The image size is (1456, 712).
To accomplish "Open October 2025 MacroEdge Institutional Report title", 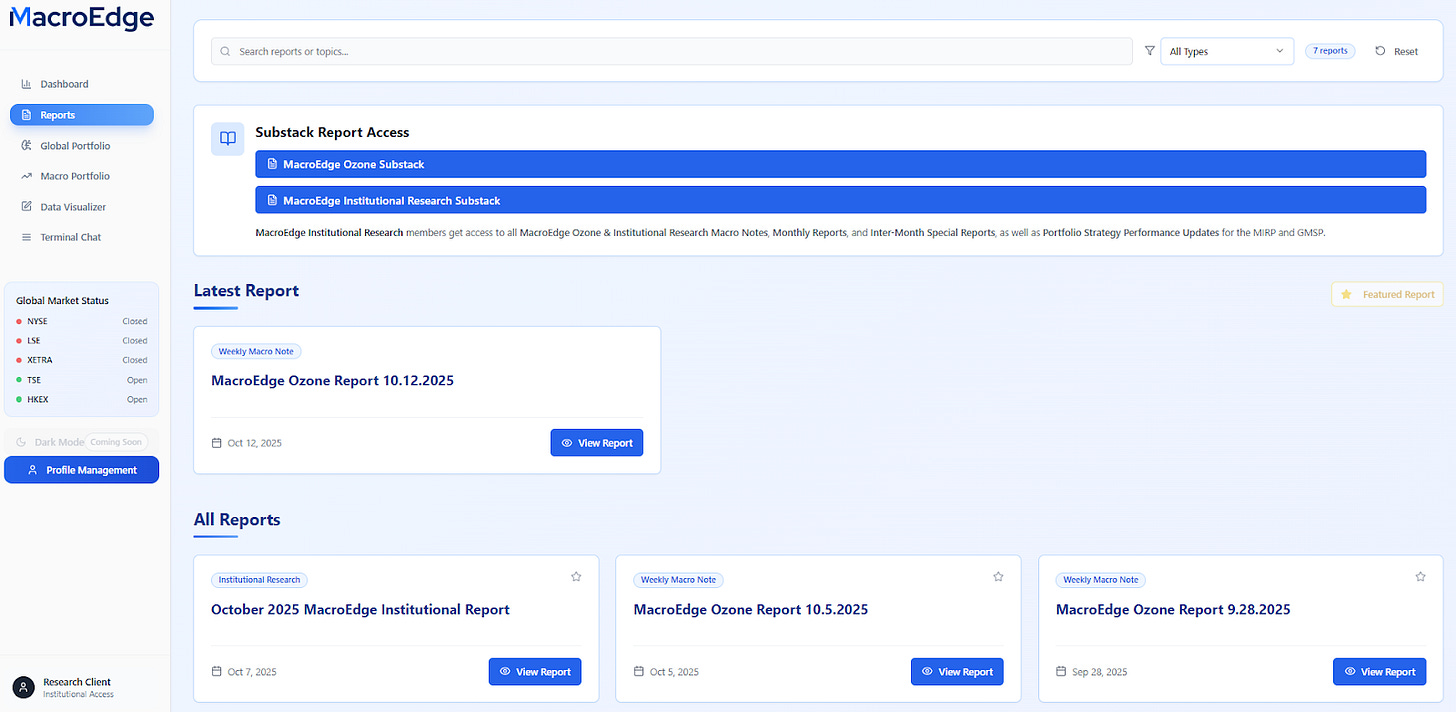I will click(x=360, y=609).
